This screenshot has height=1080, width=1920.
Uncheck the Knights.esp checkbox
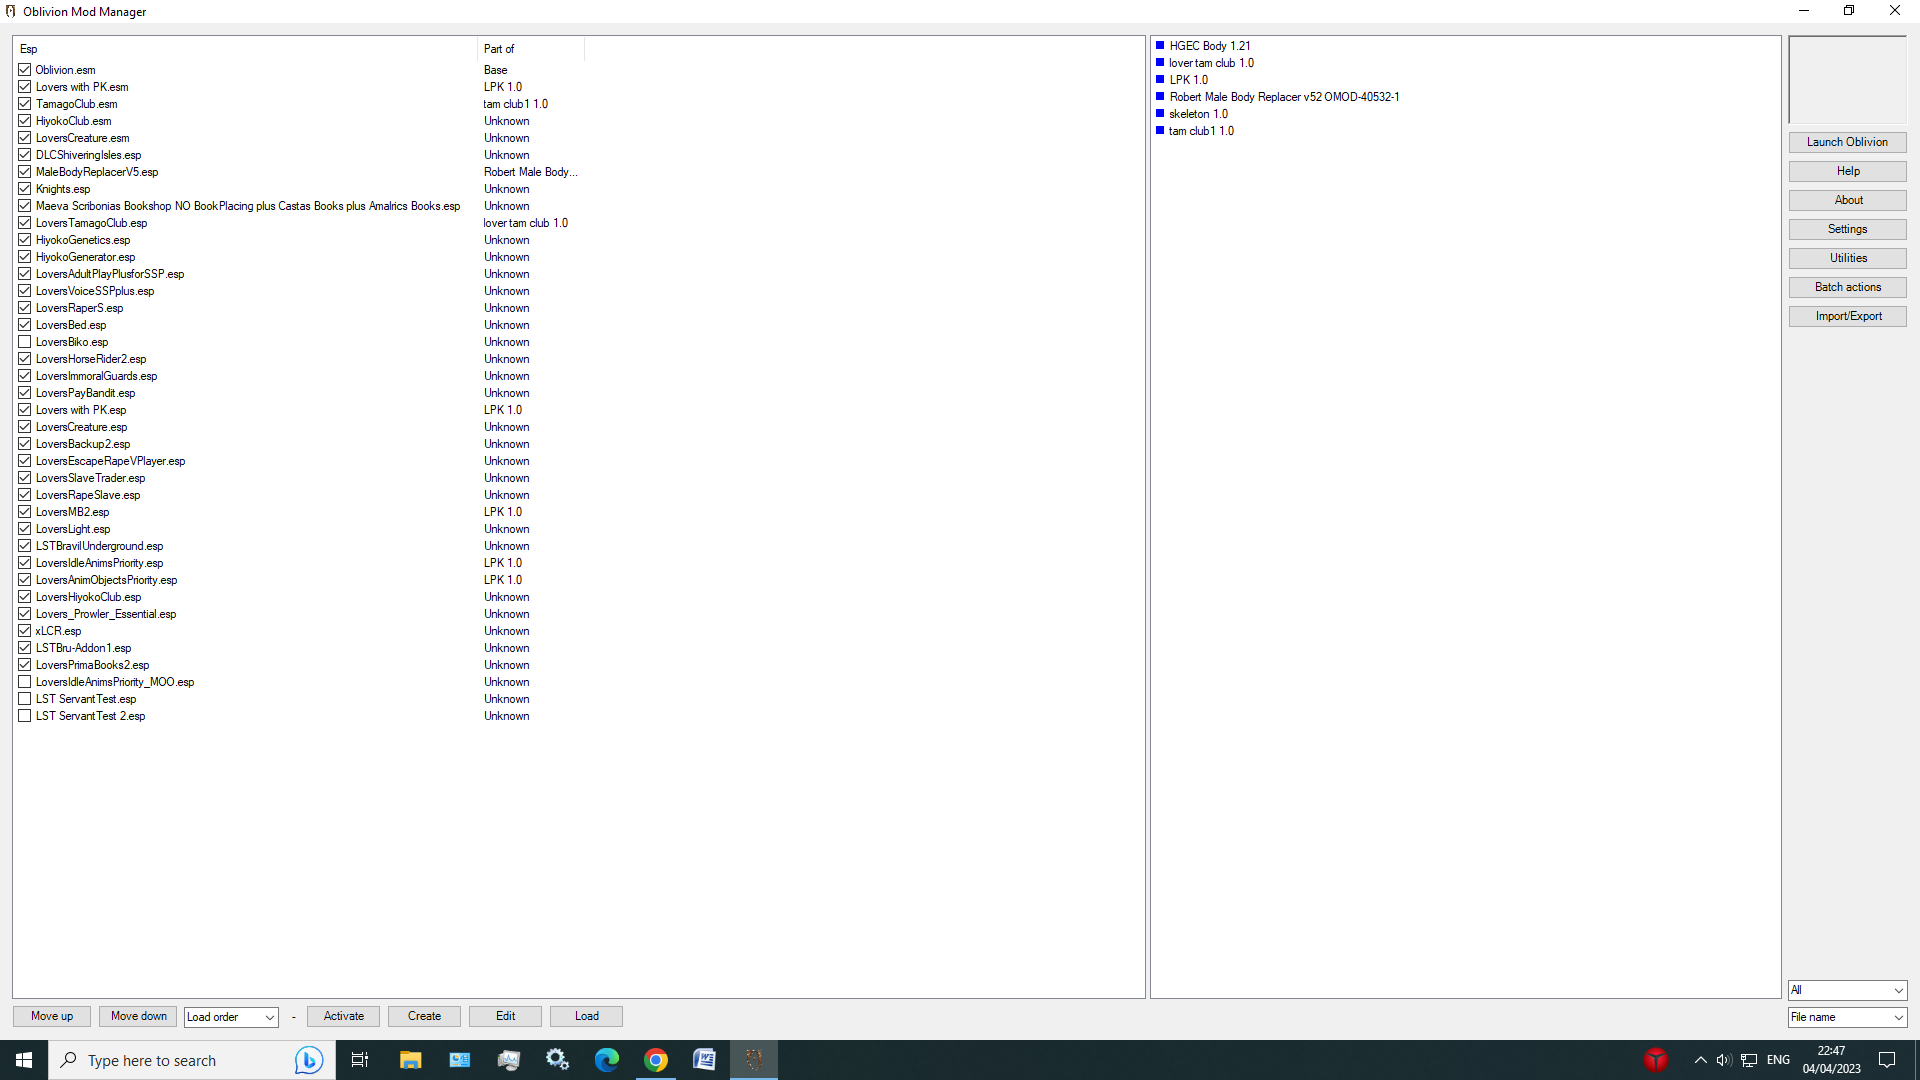pos(25,189)
